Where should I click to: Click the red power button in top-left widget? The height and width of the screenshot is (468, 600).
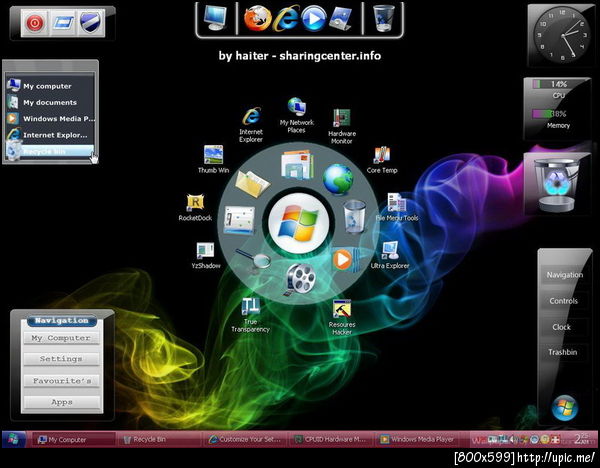pyautogui.click(x=35, y=23)
